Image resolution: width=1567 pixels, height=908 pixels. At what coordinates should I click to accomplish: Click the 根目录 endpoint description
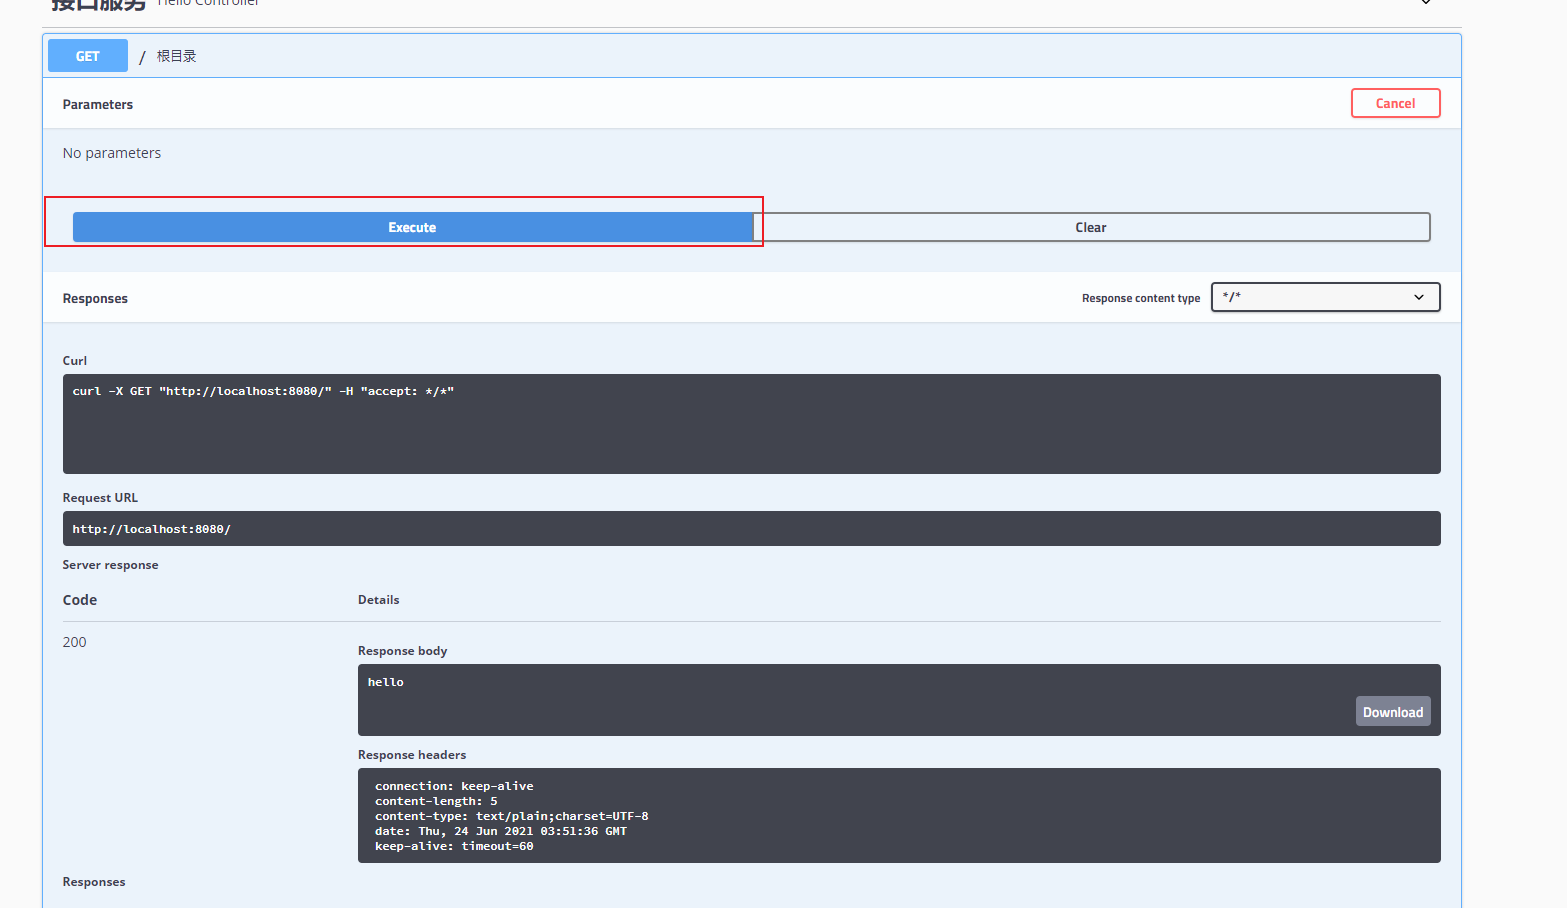click(176, 56)
